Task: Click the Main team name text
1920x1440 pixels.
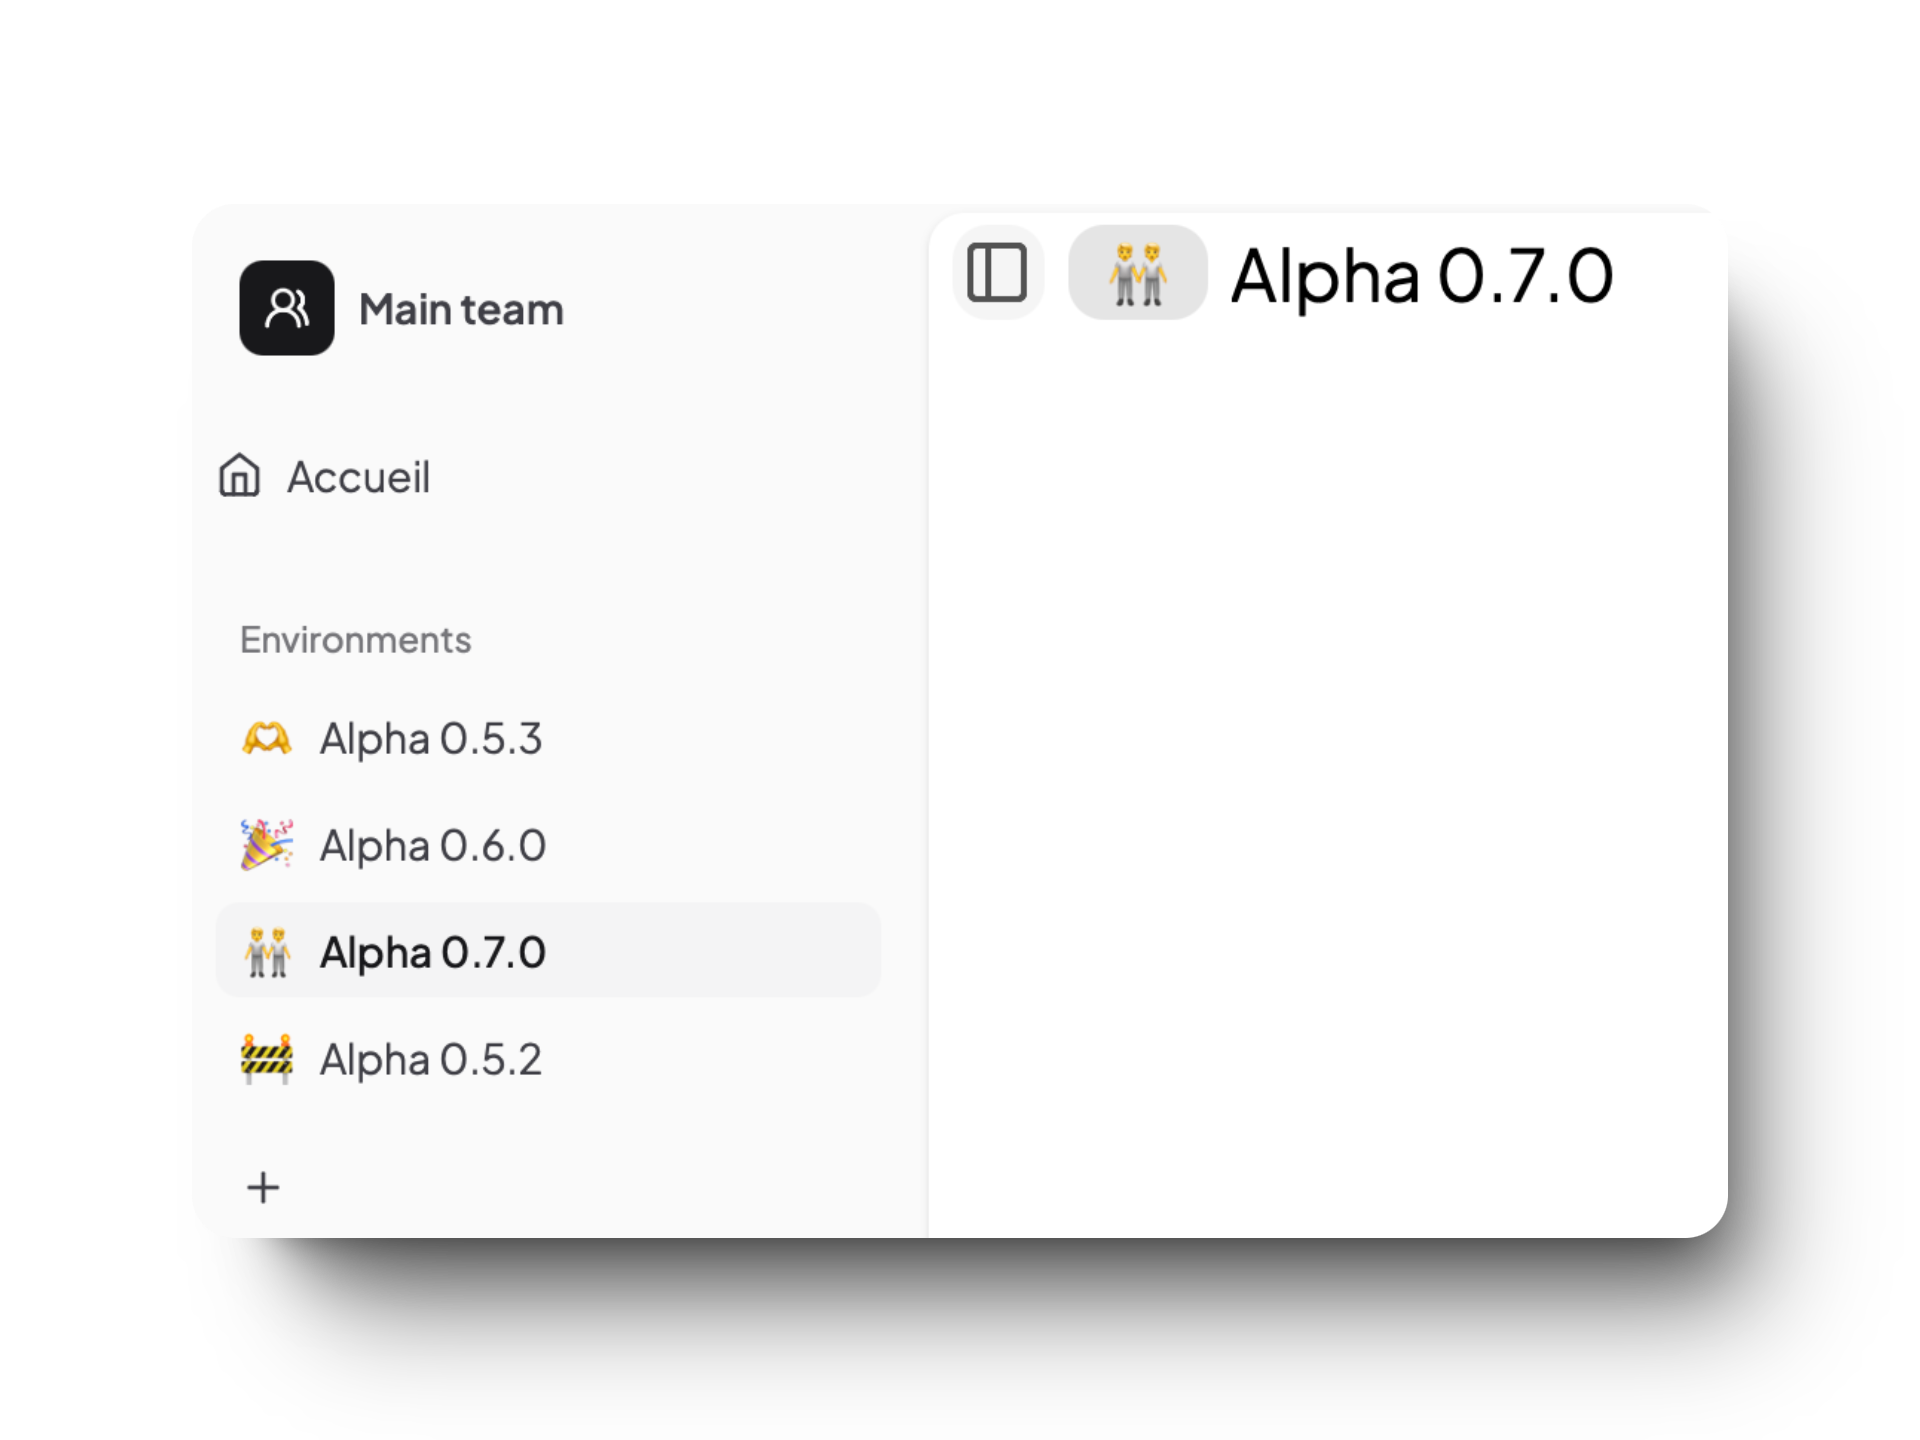Action: [462, 309]
